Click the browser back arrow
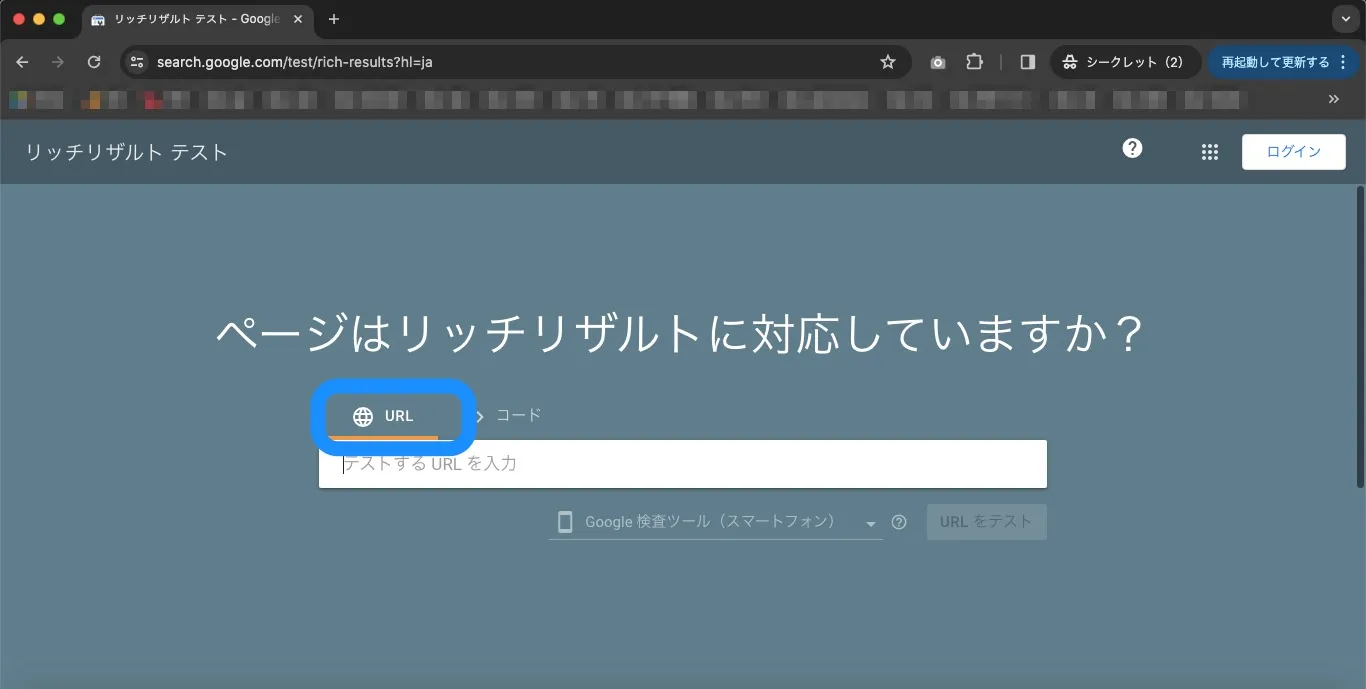Screen dimensions: 1366x689 point(22,62)
